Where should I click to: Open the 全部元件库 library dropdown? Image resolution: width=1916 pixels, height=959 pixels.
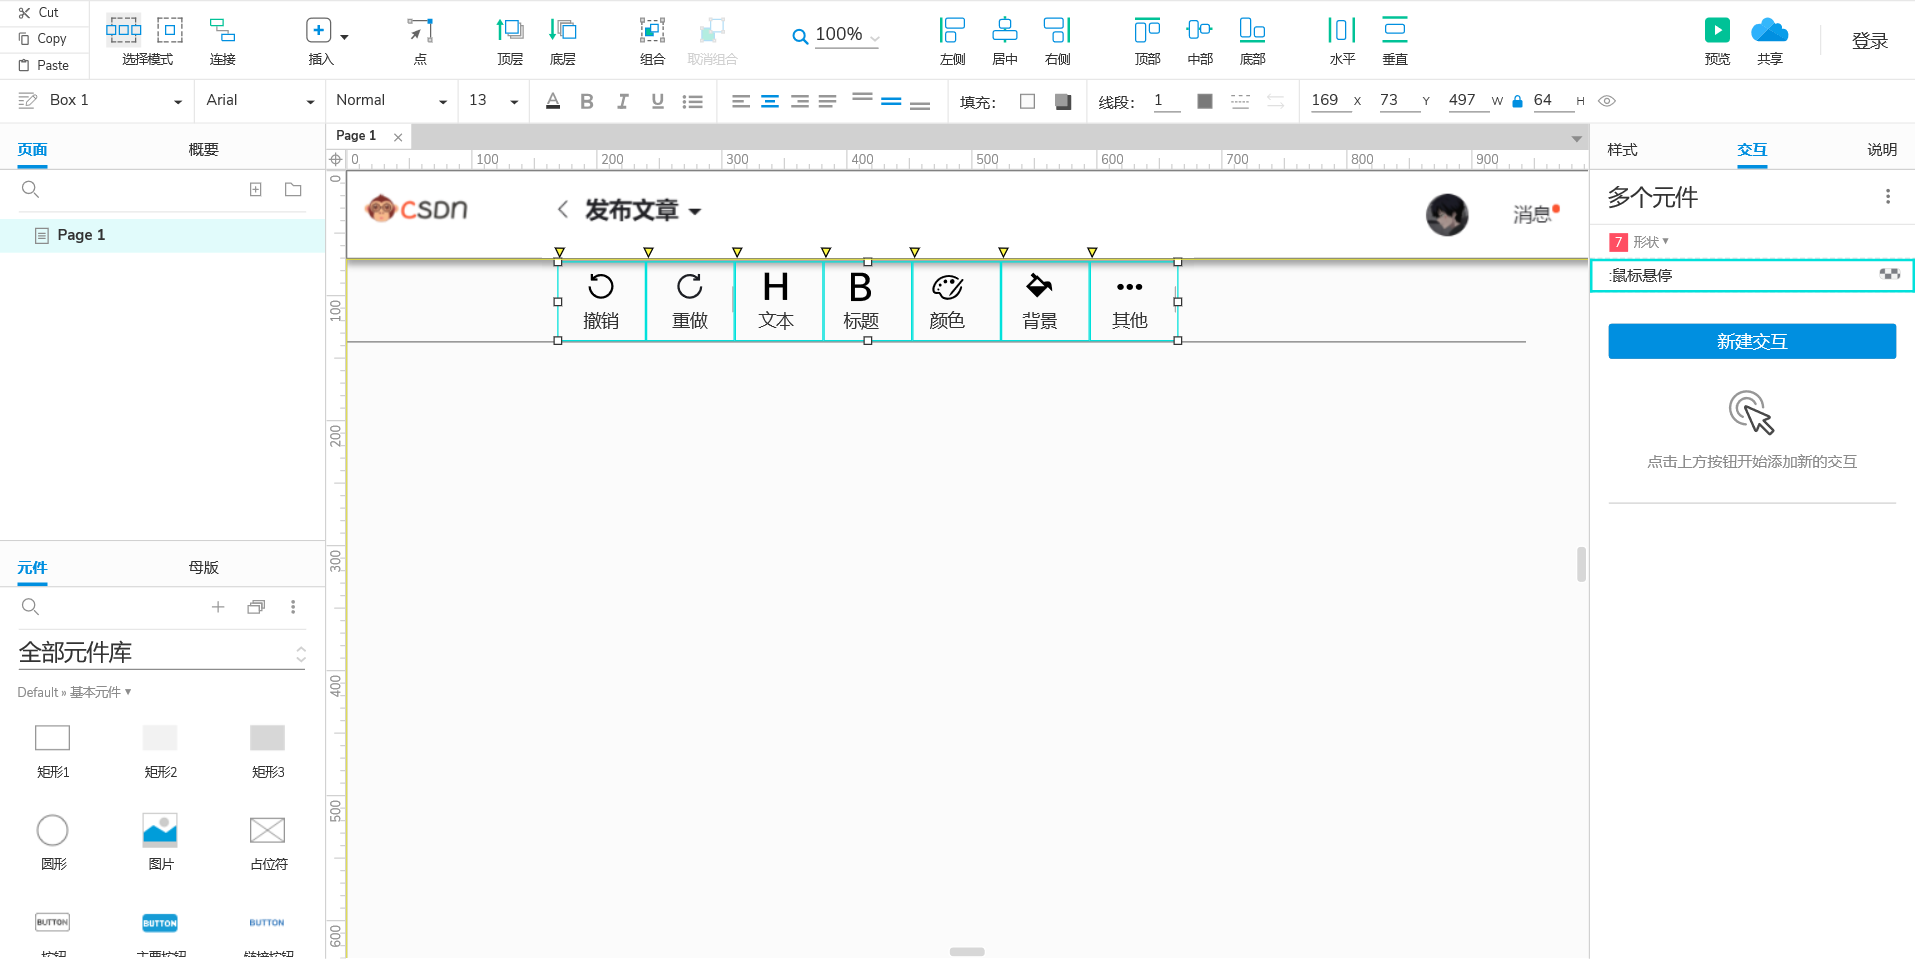161,653
